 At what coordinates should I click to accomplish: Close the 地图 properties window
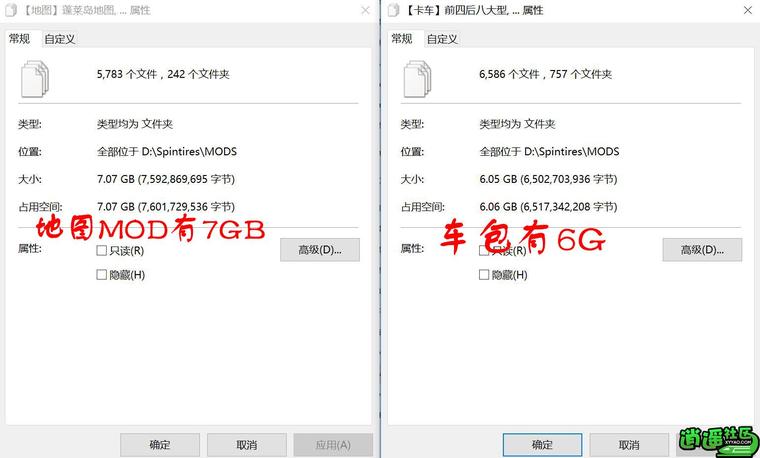[x=365, y=10]
